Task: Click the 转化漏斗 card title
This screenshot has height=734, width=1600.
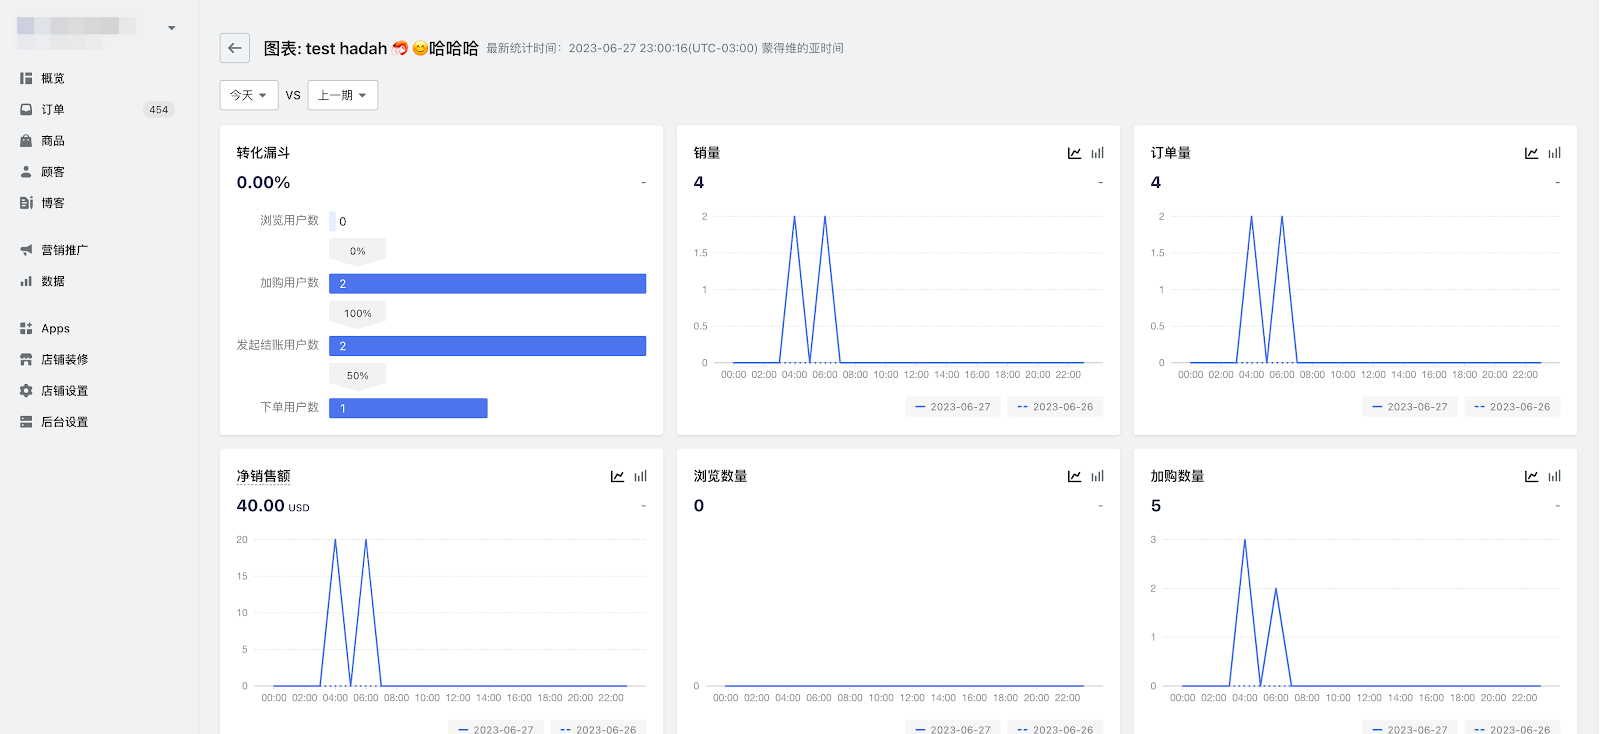Action: coord(263,153)
